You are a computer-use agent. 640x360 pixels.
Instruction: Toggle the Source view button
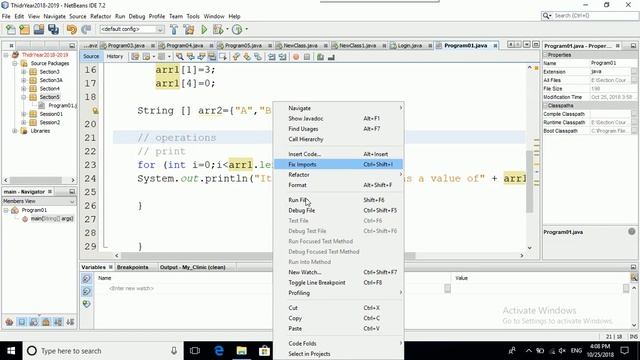pyautogui.click(x=91, y=56)
